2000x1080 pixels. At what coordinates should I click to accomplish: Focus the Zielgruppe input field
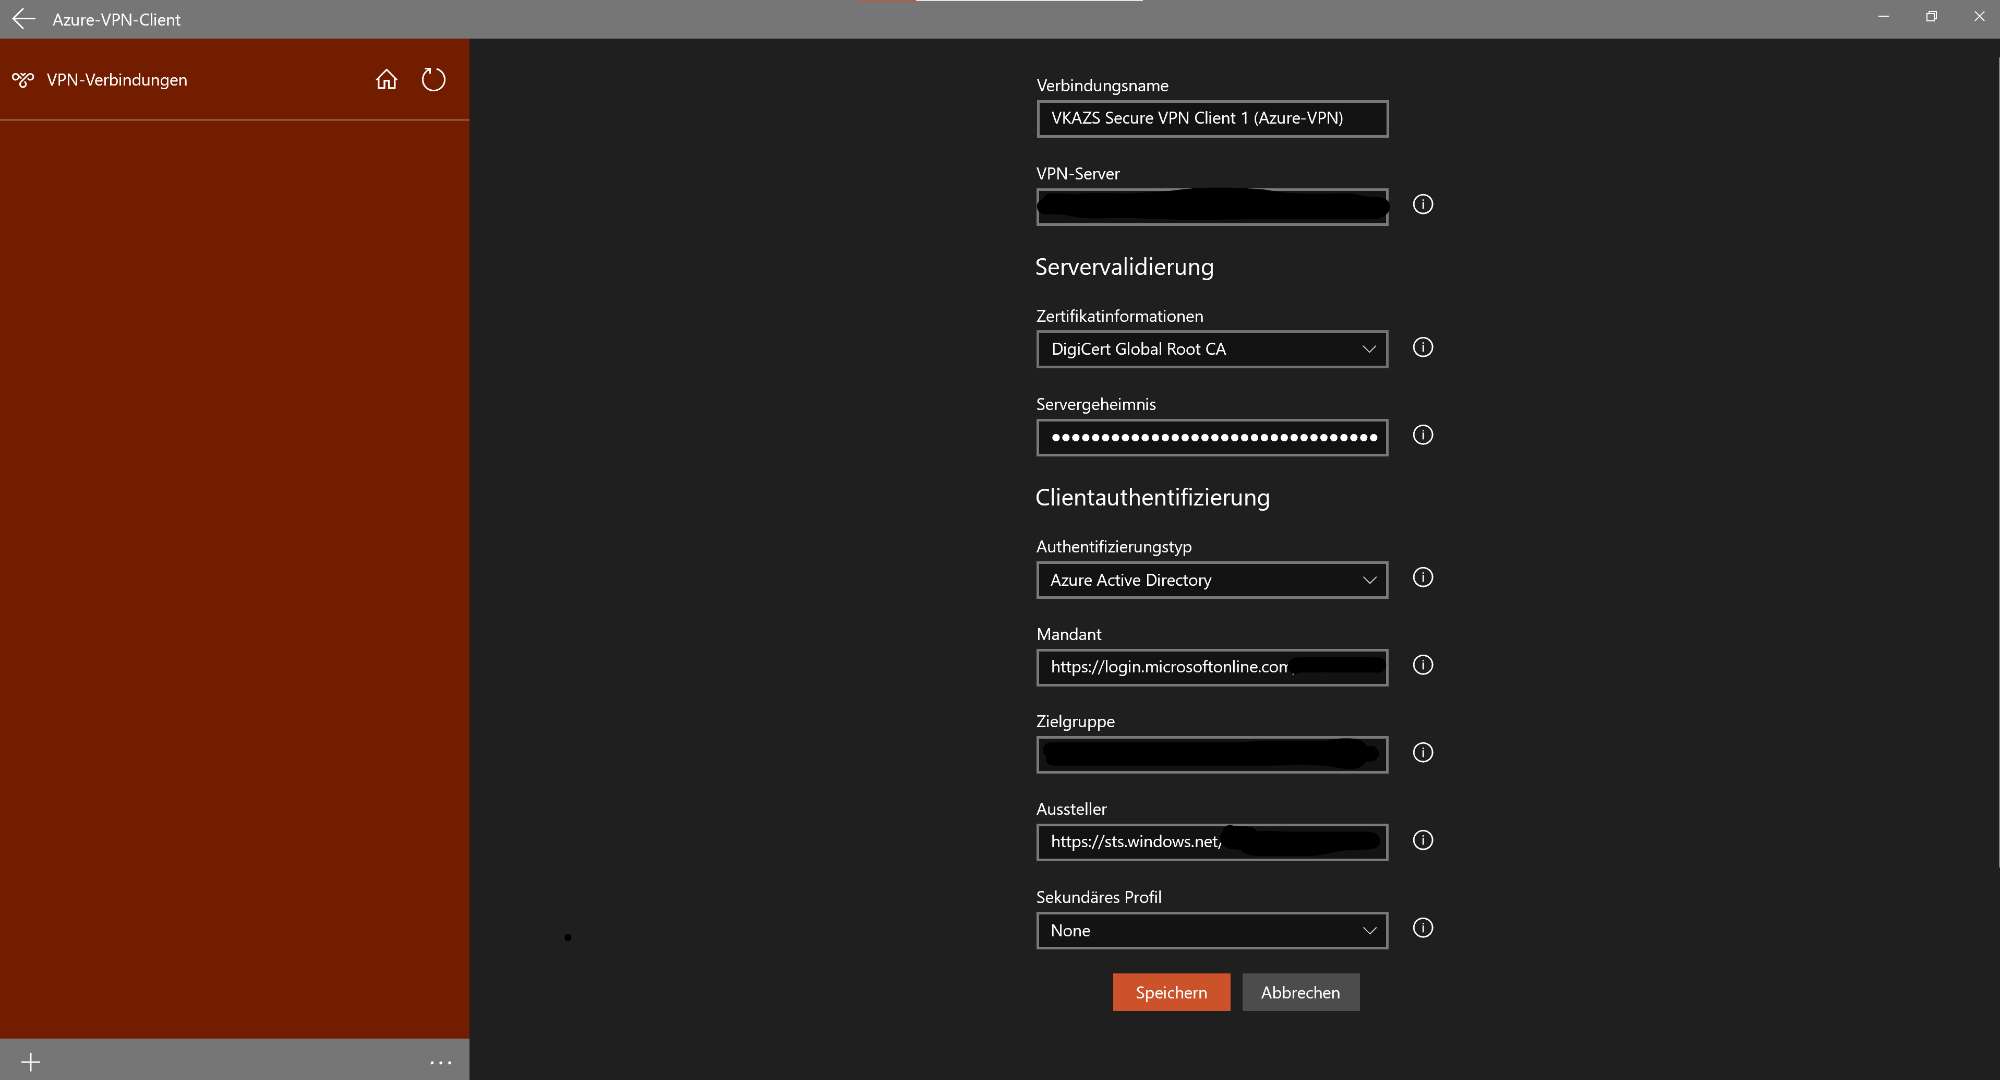point(1212,755)
